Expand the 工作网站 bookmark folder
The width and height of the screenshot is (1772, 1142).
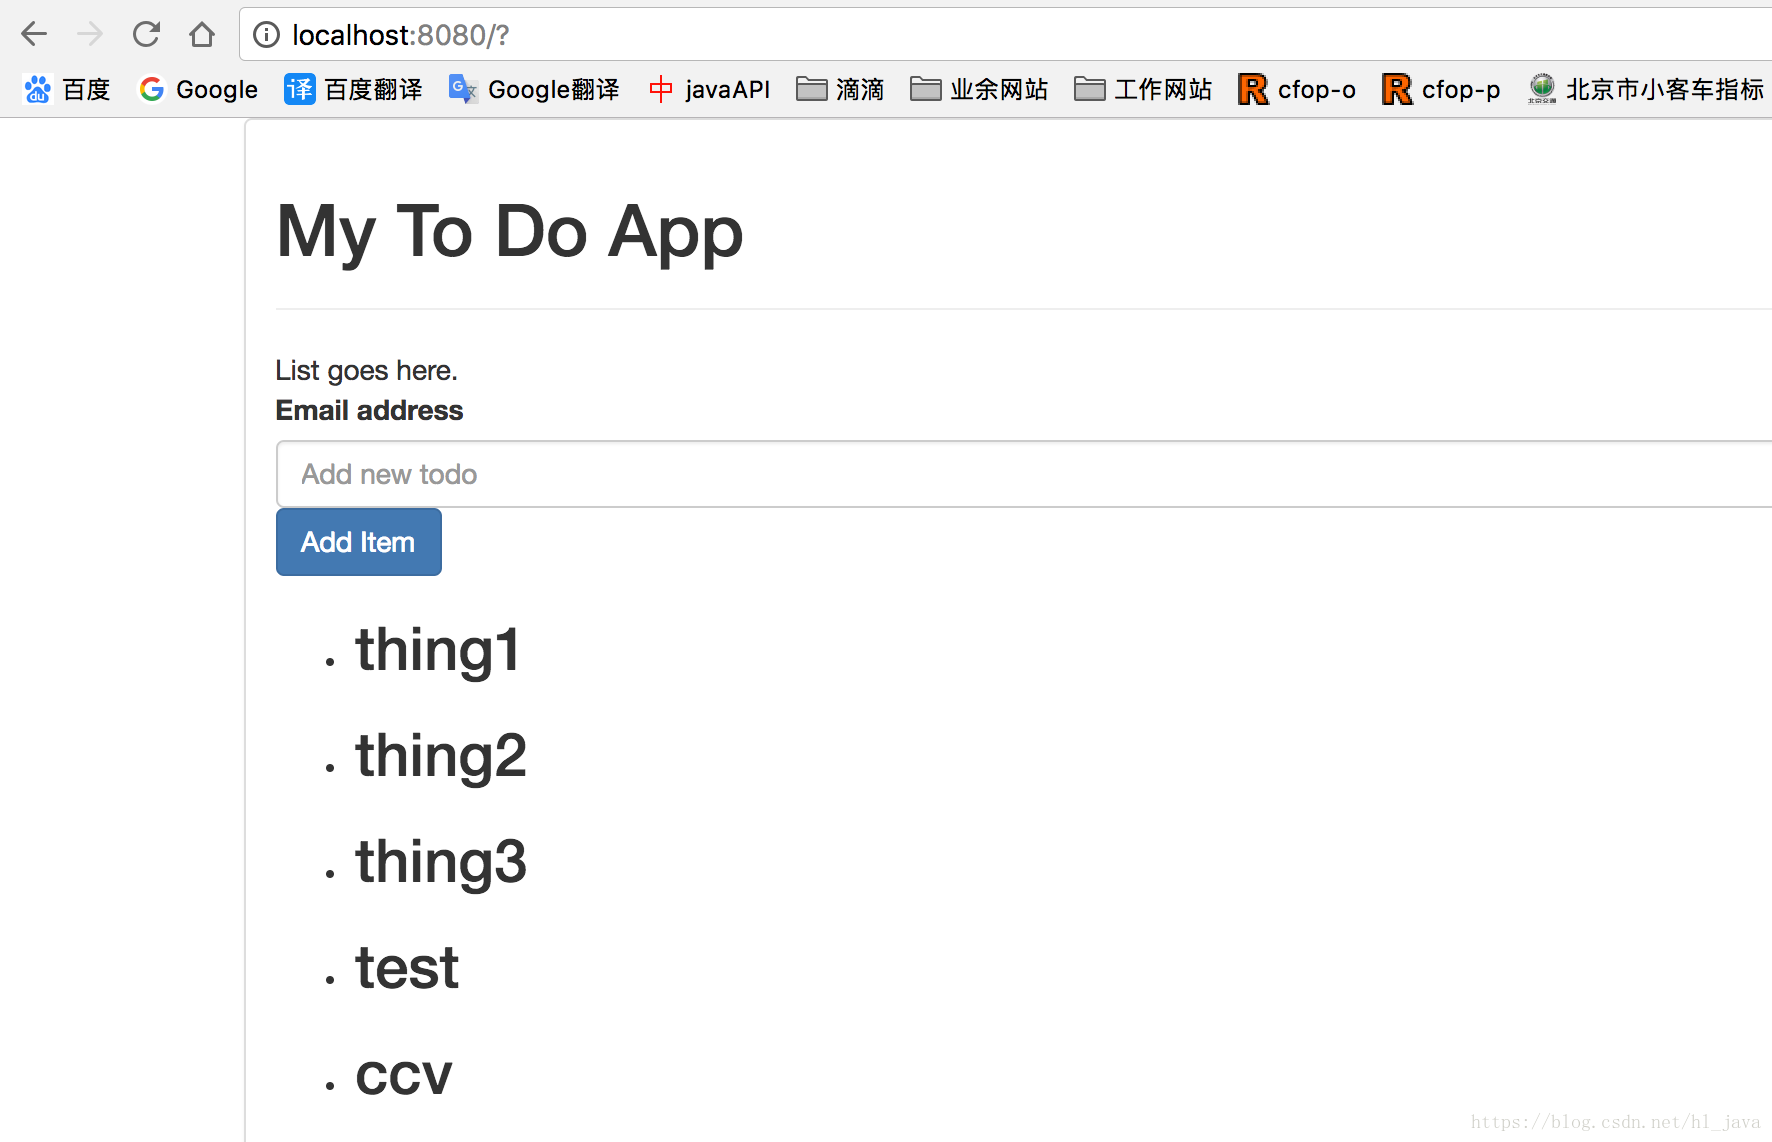[1143, 90]
